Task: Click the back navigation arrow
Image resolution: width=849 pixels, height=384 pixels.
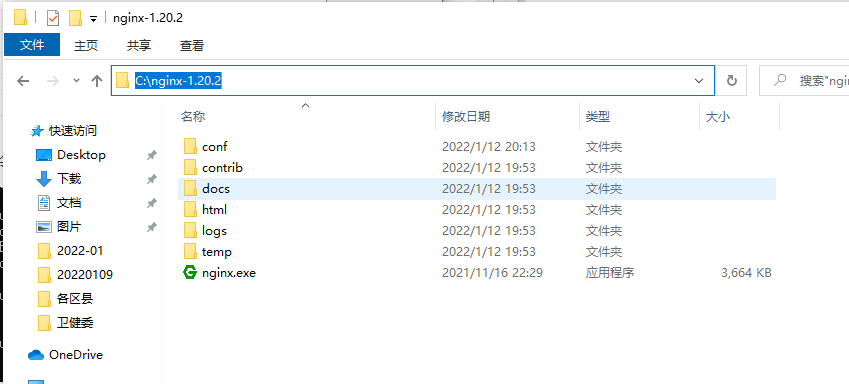Action: tap(23, 81)
